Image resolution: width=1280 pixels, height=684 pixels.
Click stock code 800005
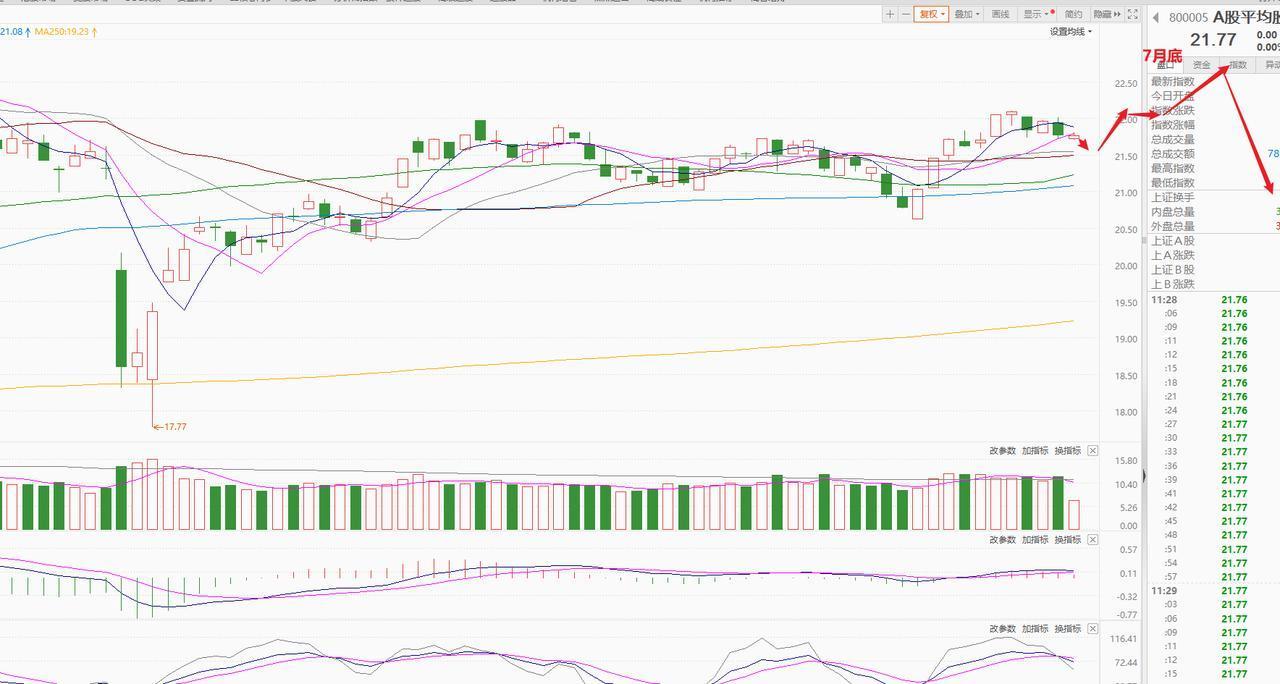tap(1188, 18)
